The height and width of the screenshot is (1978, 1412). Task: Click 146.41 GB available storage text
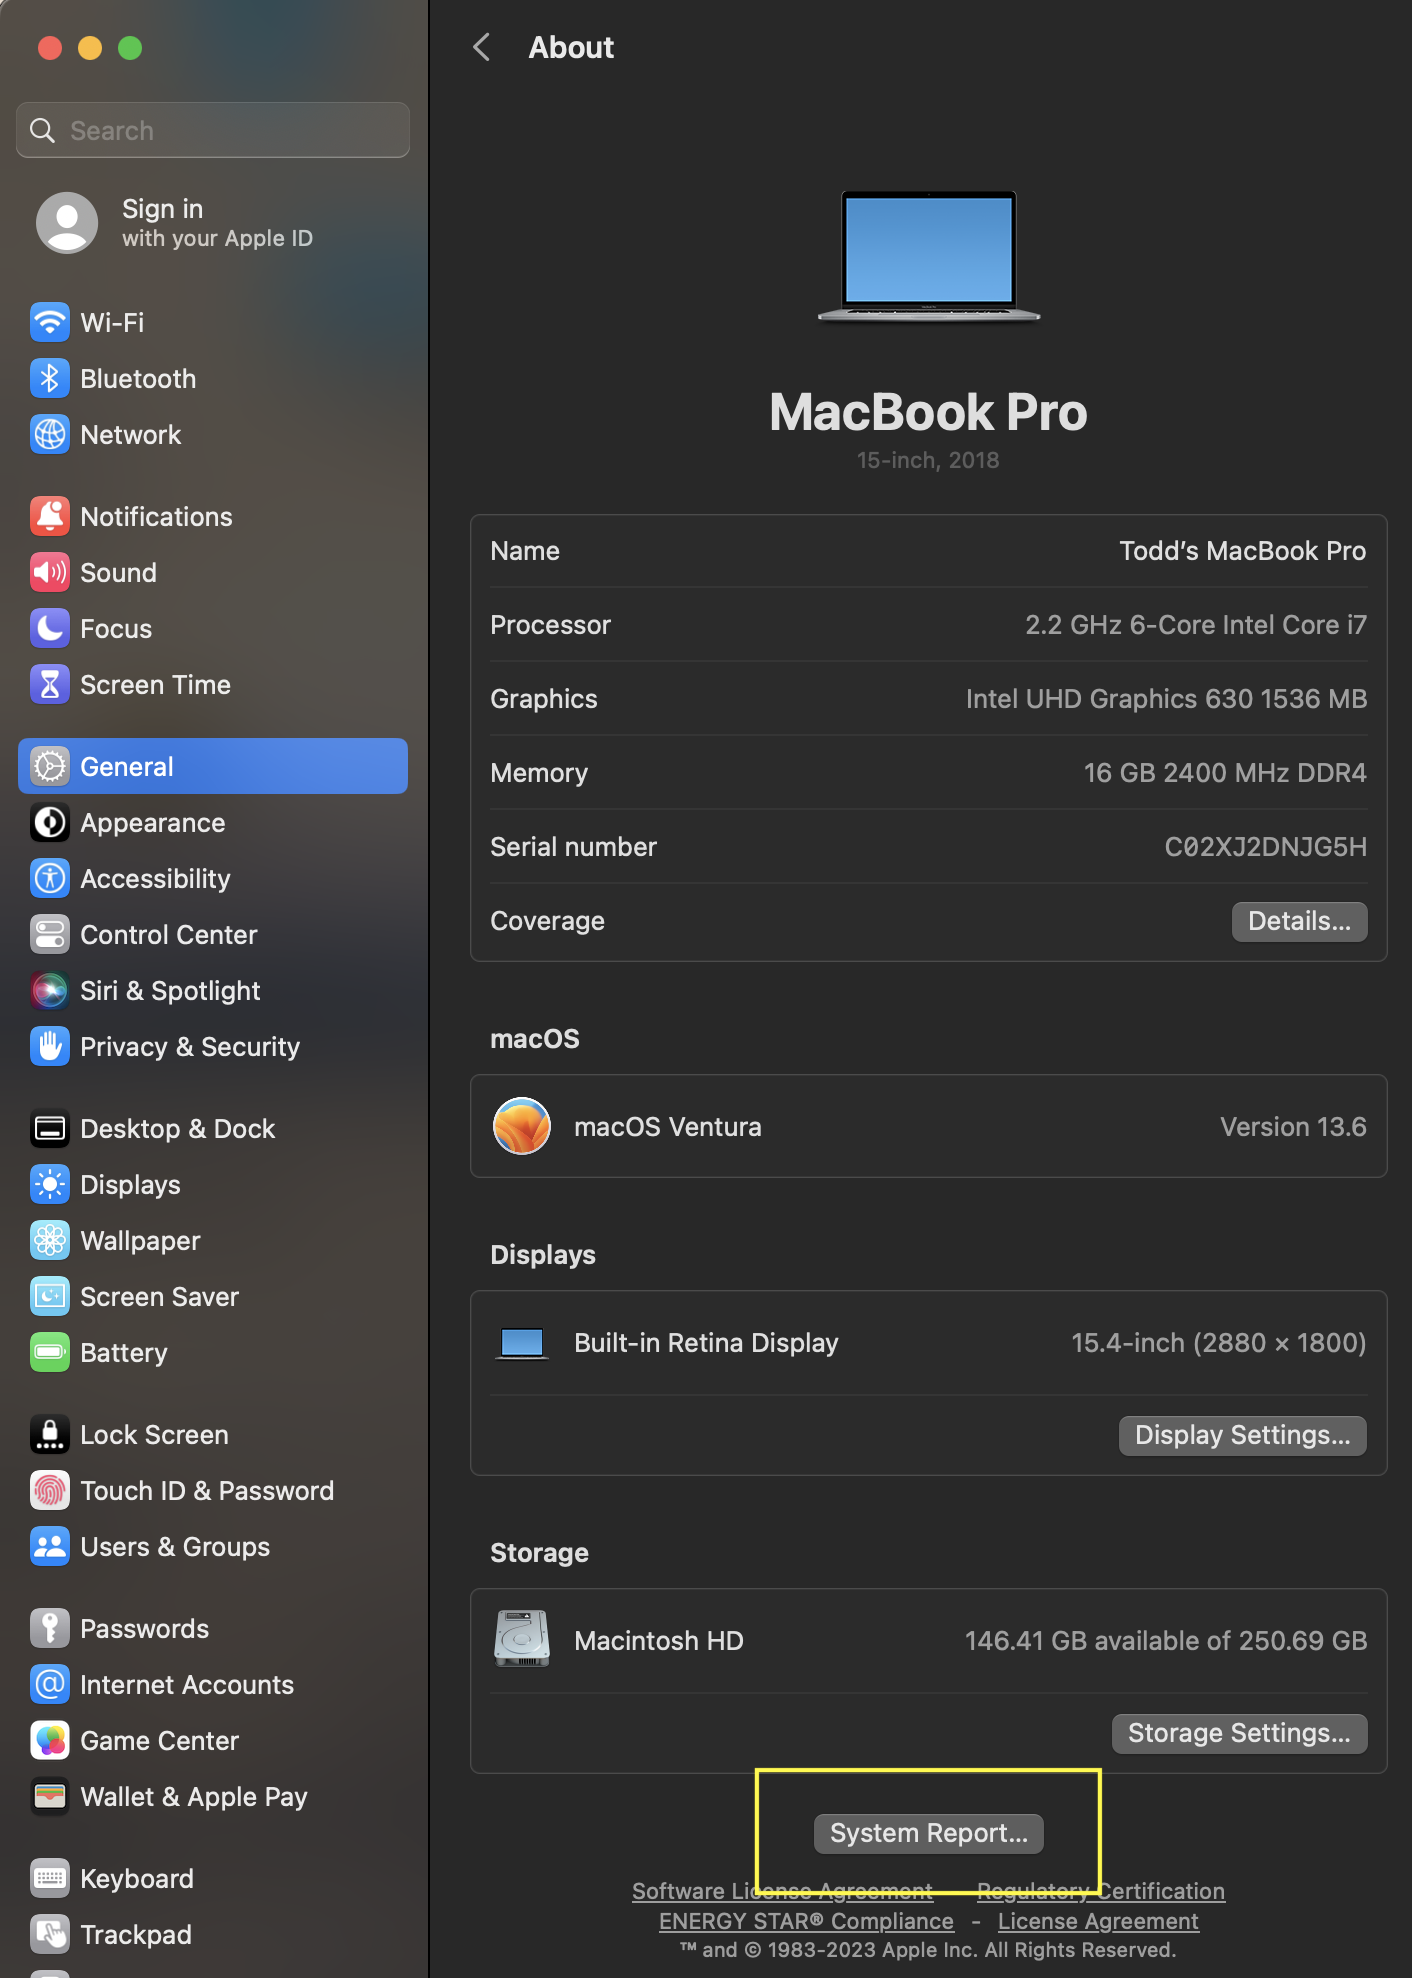pos(1165,1641)
